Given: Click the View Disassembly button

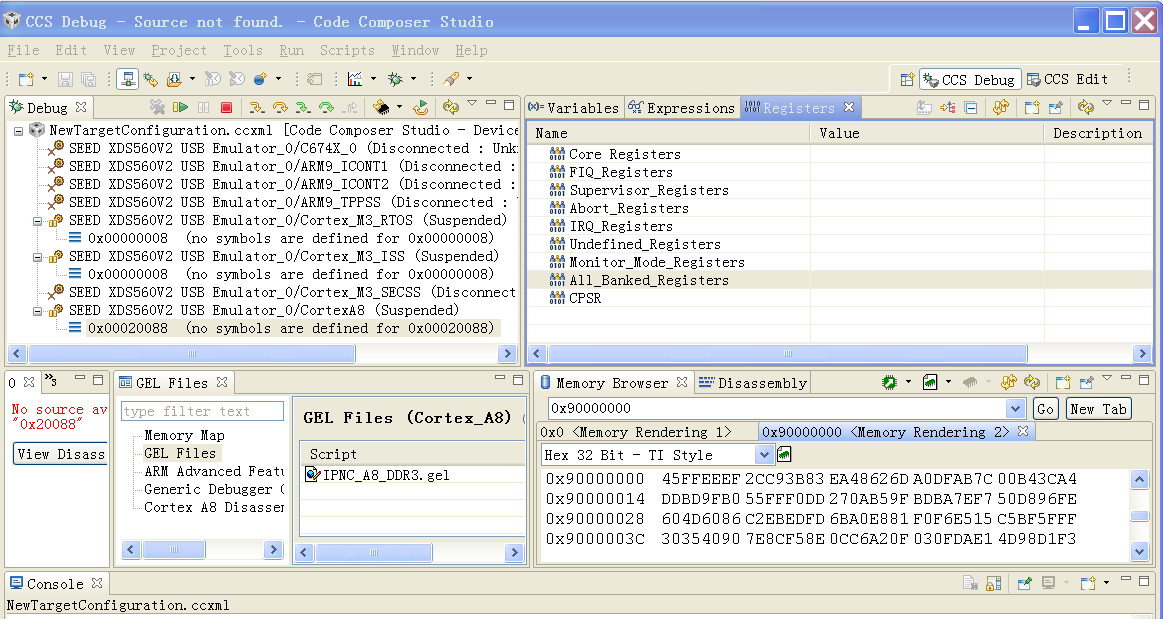Looking at the screenshot, I should click(x=60, y=454).
